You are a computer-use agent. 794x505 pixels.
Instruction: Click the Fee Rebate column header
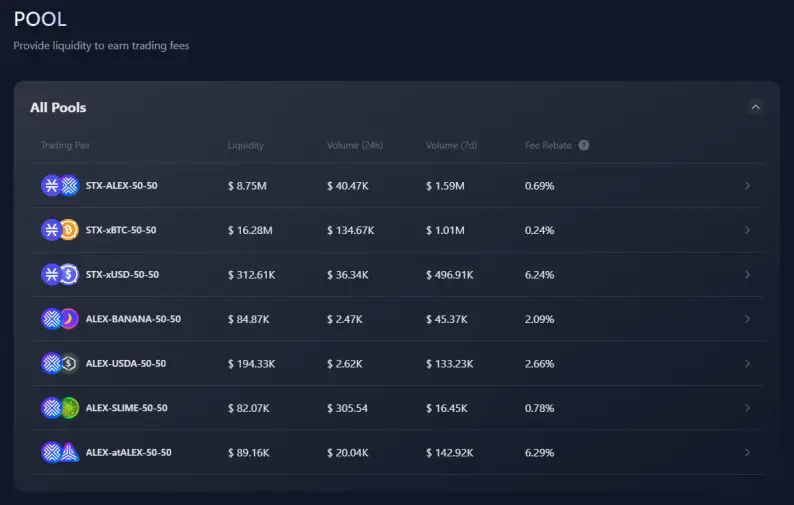(x=548, y=145)
